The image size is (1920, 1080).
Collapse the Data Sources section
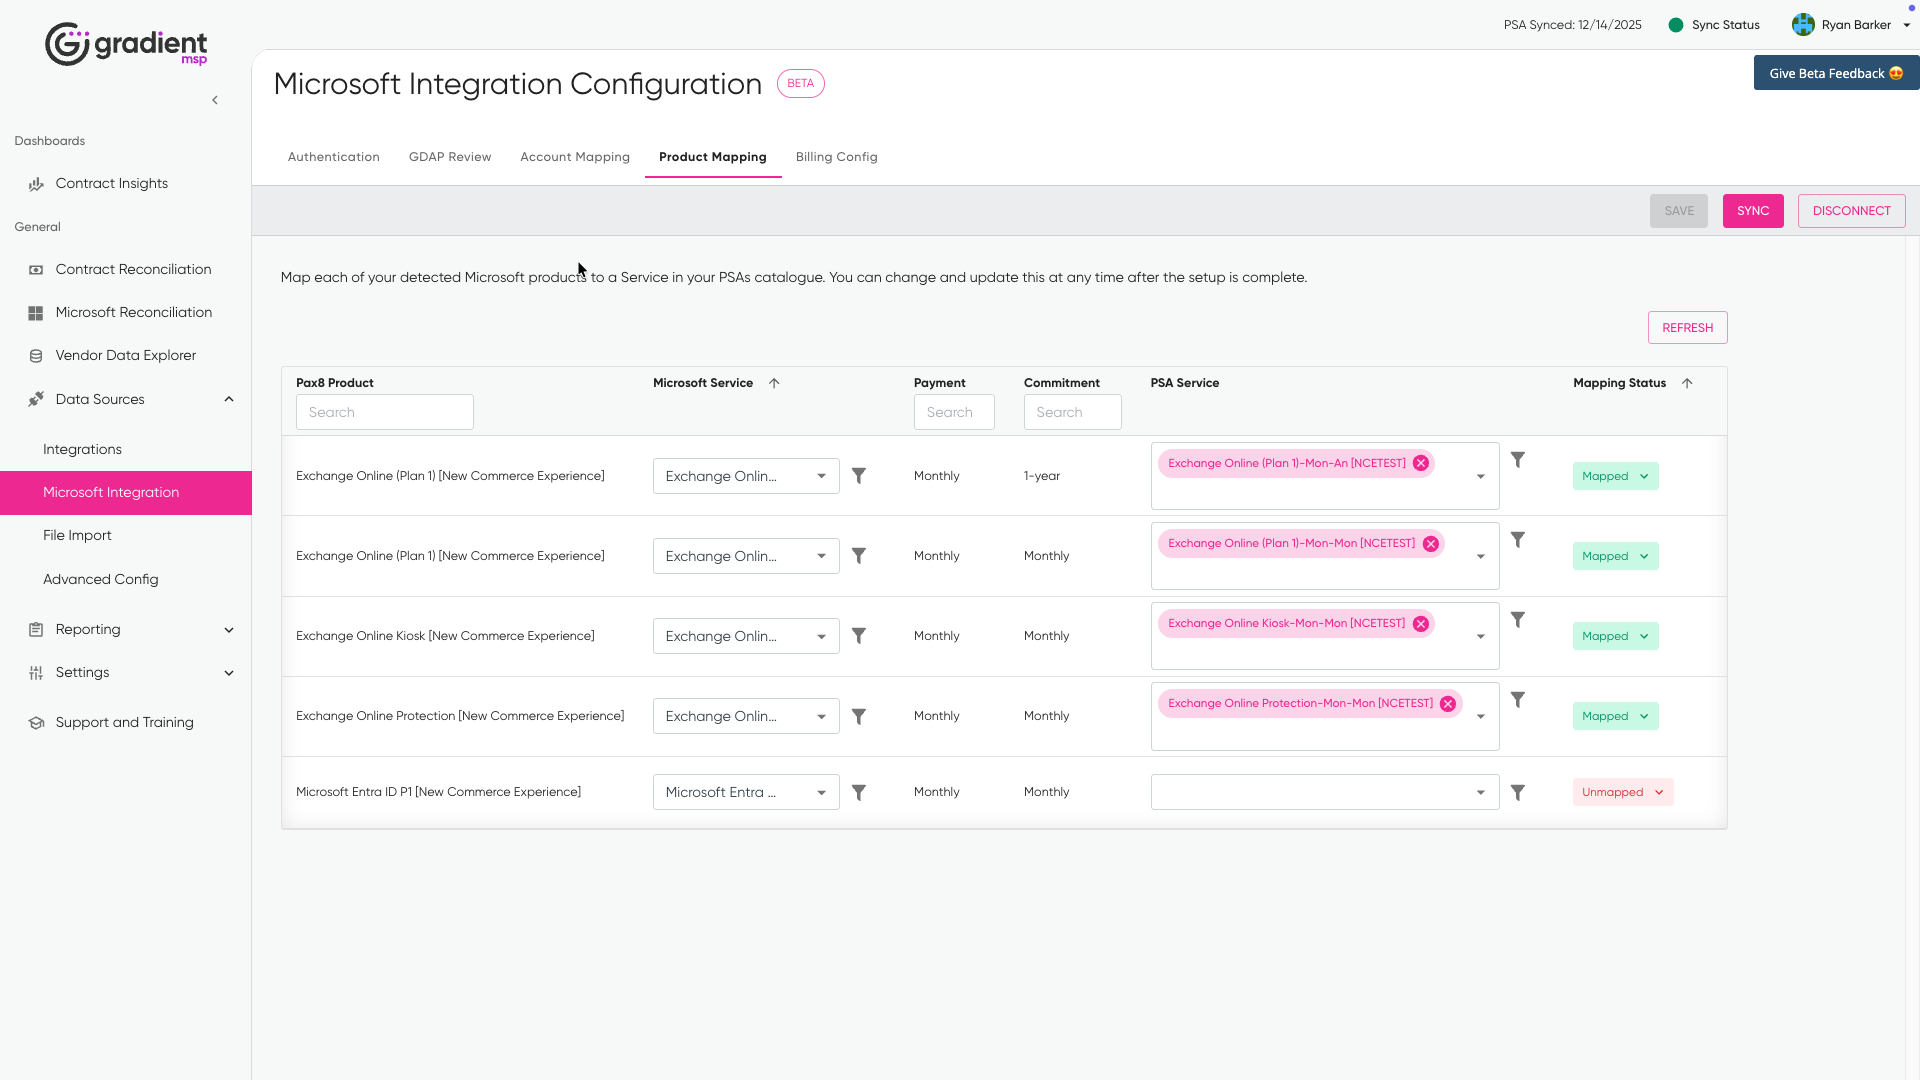tap(229, 399)
